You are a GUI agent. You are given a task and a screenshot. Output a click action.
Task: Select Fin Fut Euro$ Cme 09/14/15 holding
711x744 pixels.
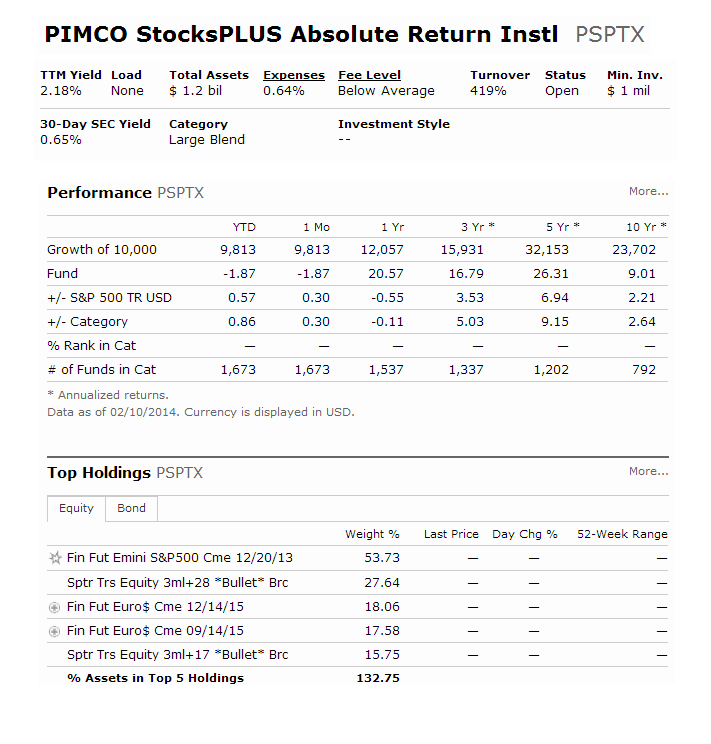155,631
